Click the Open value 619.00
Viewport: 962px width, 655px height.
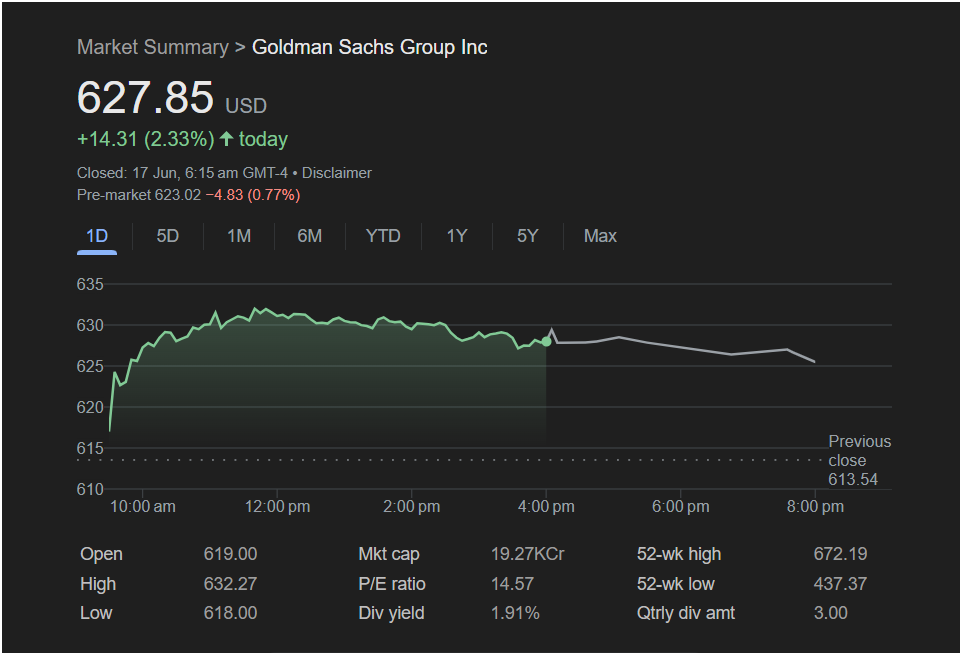point(230,554)
